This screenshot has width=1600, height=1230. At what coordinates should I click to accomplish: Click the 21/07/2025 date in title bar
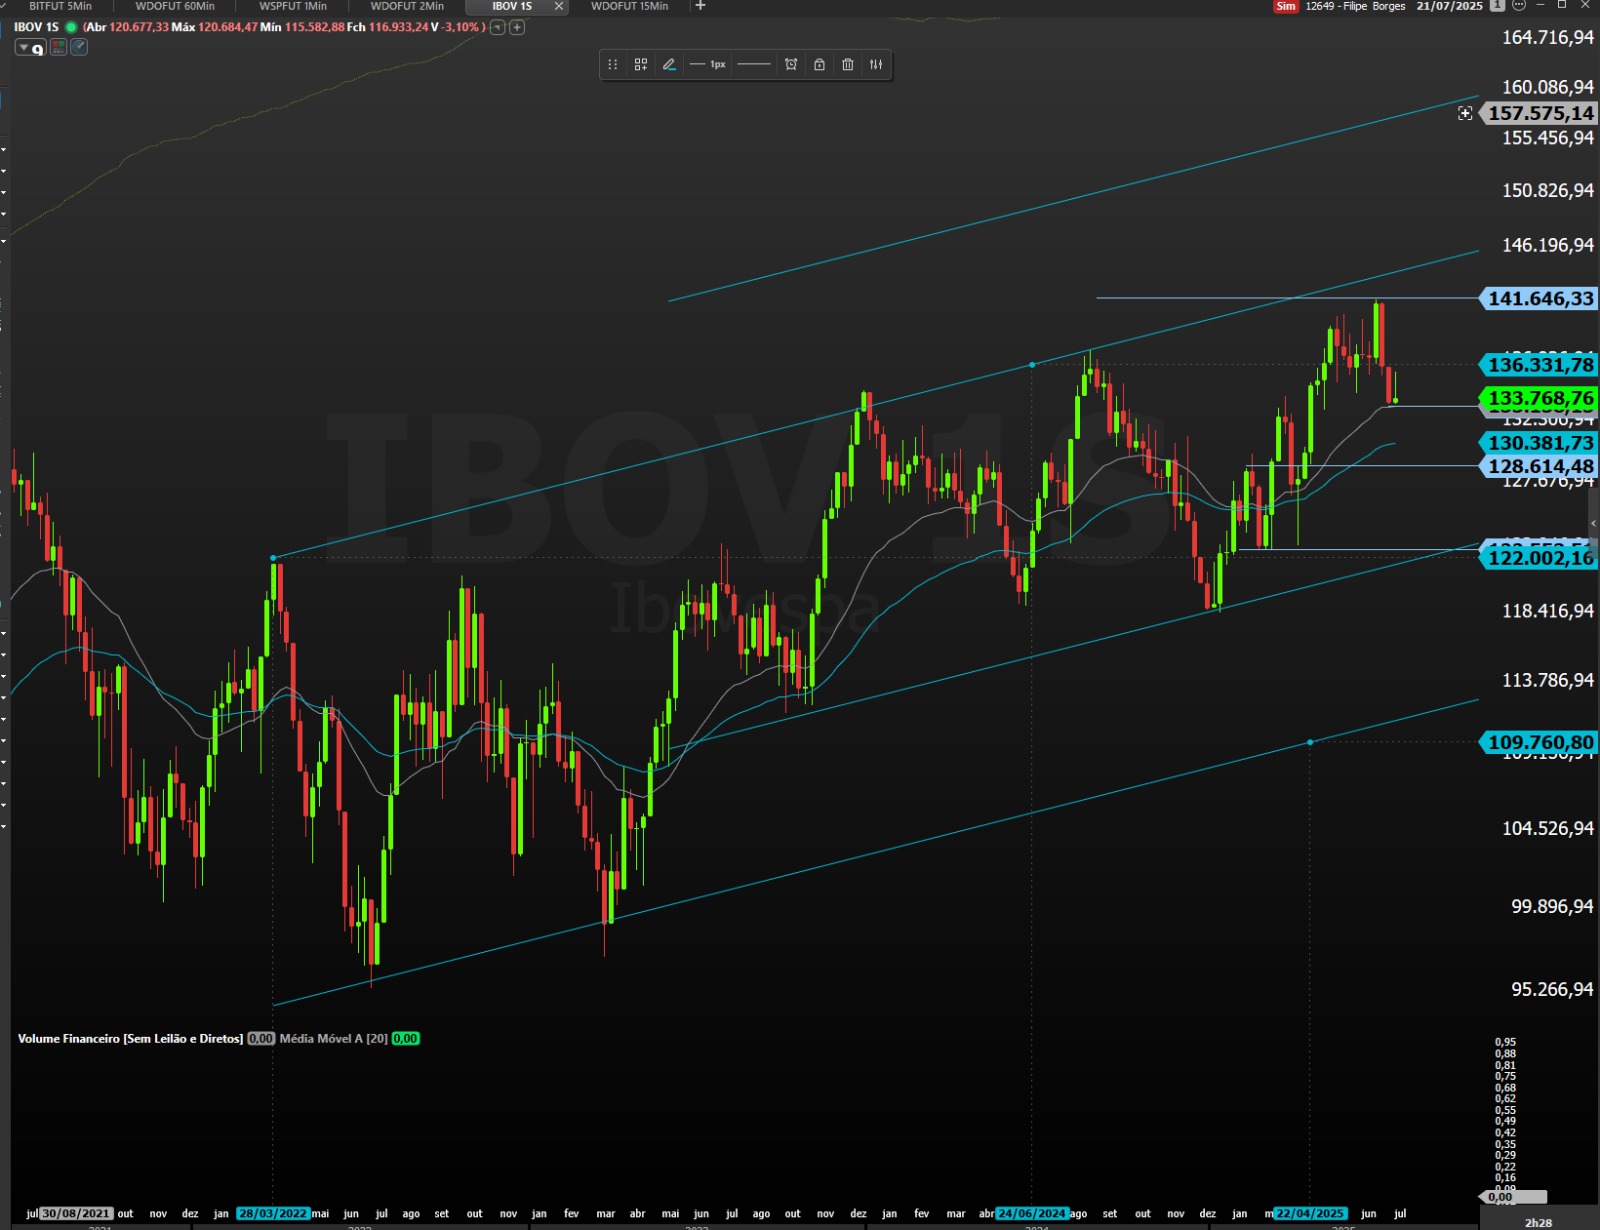tap(1449, 6)
